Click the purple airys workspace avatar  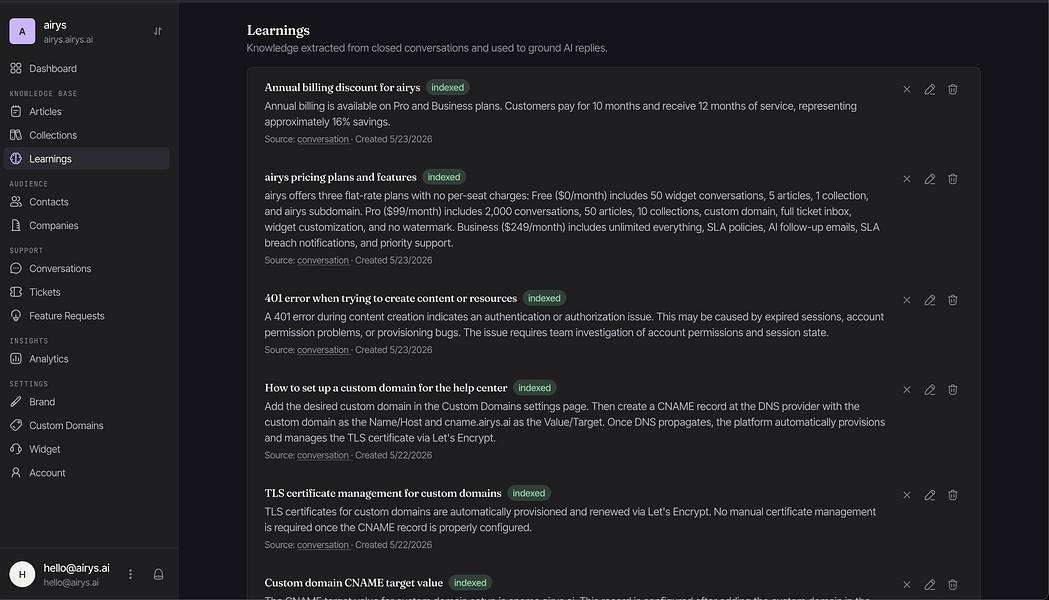tap(22, 31)
